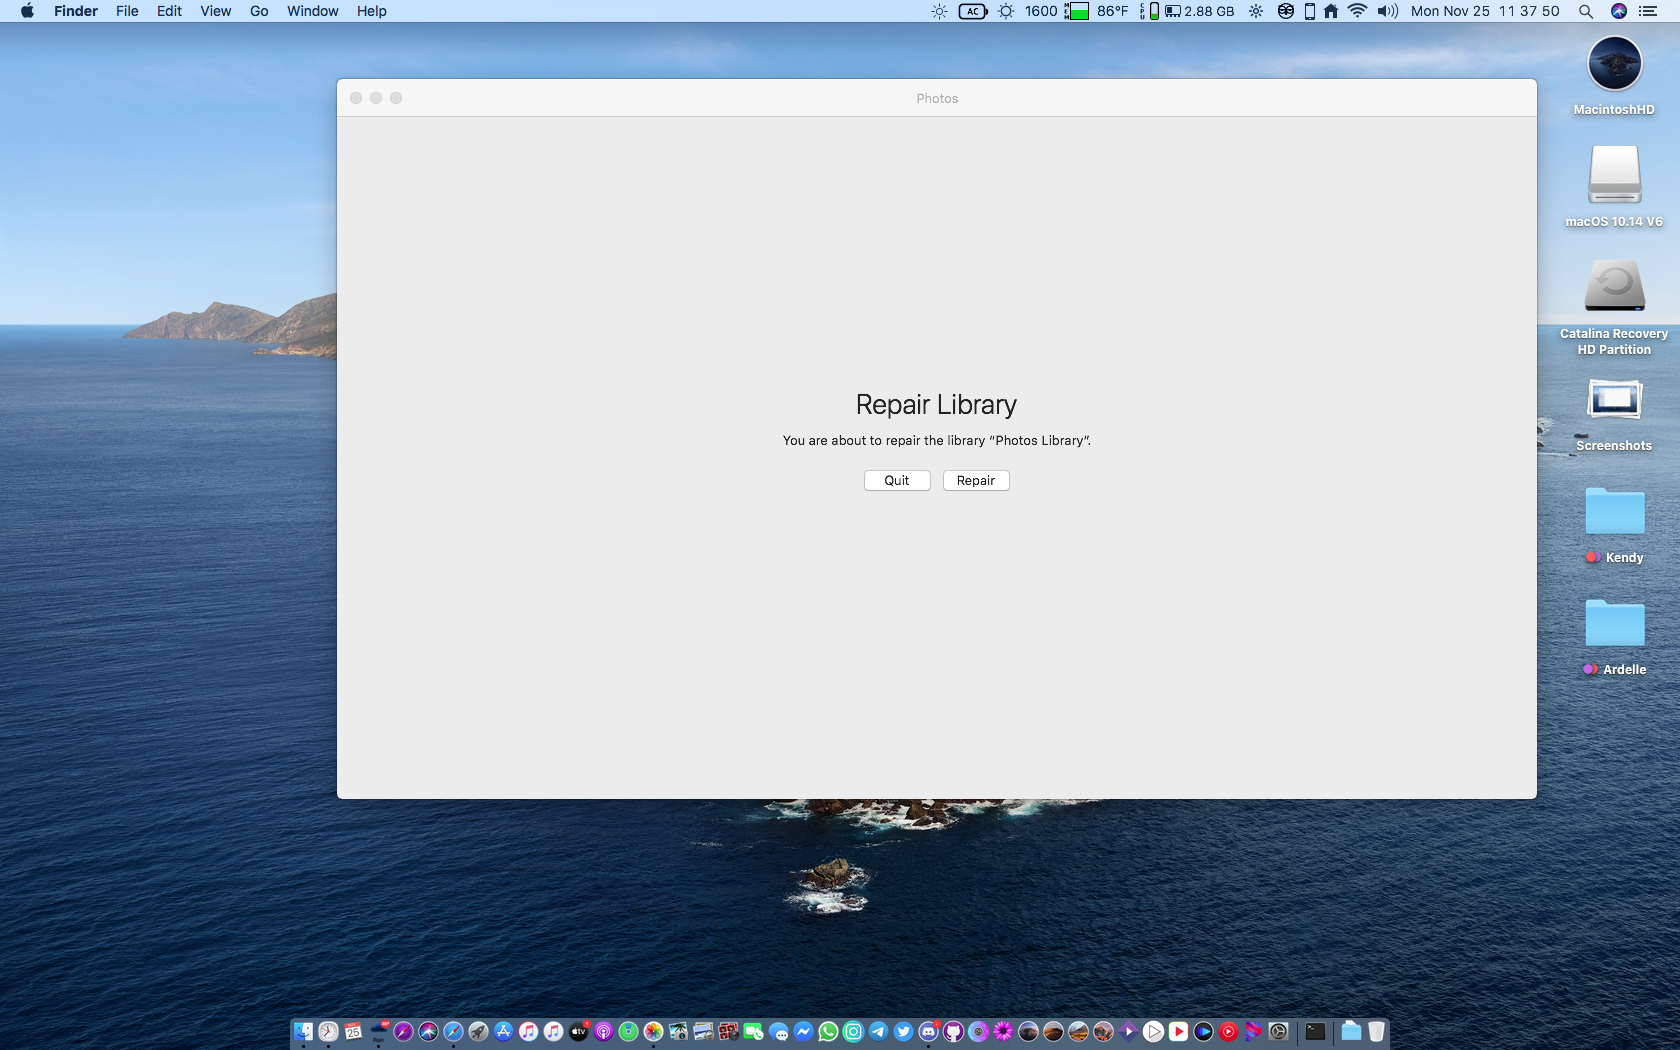Open Spotlight search in the menu bar
Viewport: 1680px width, 1050px height.
(1586, 11)
